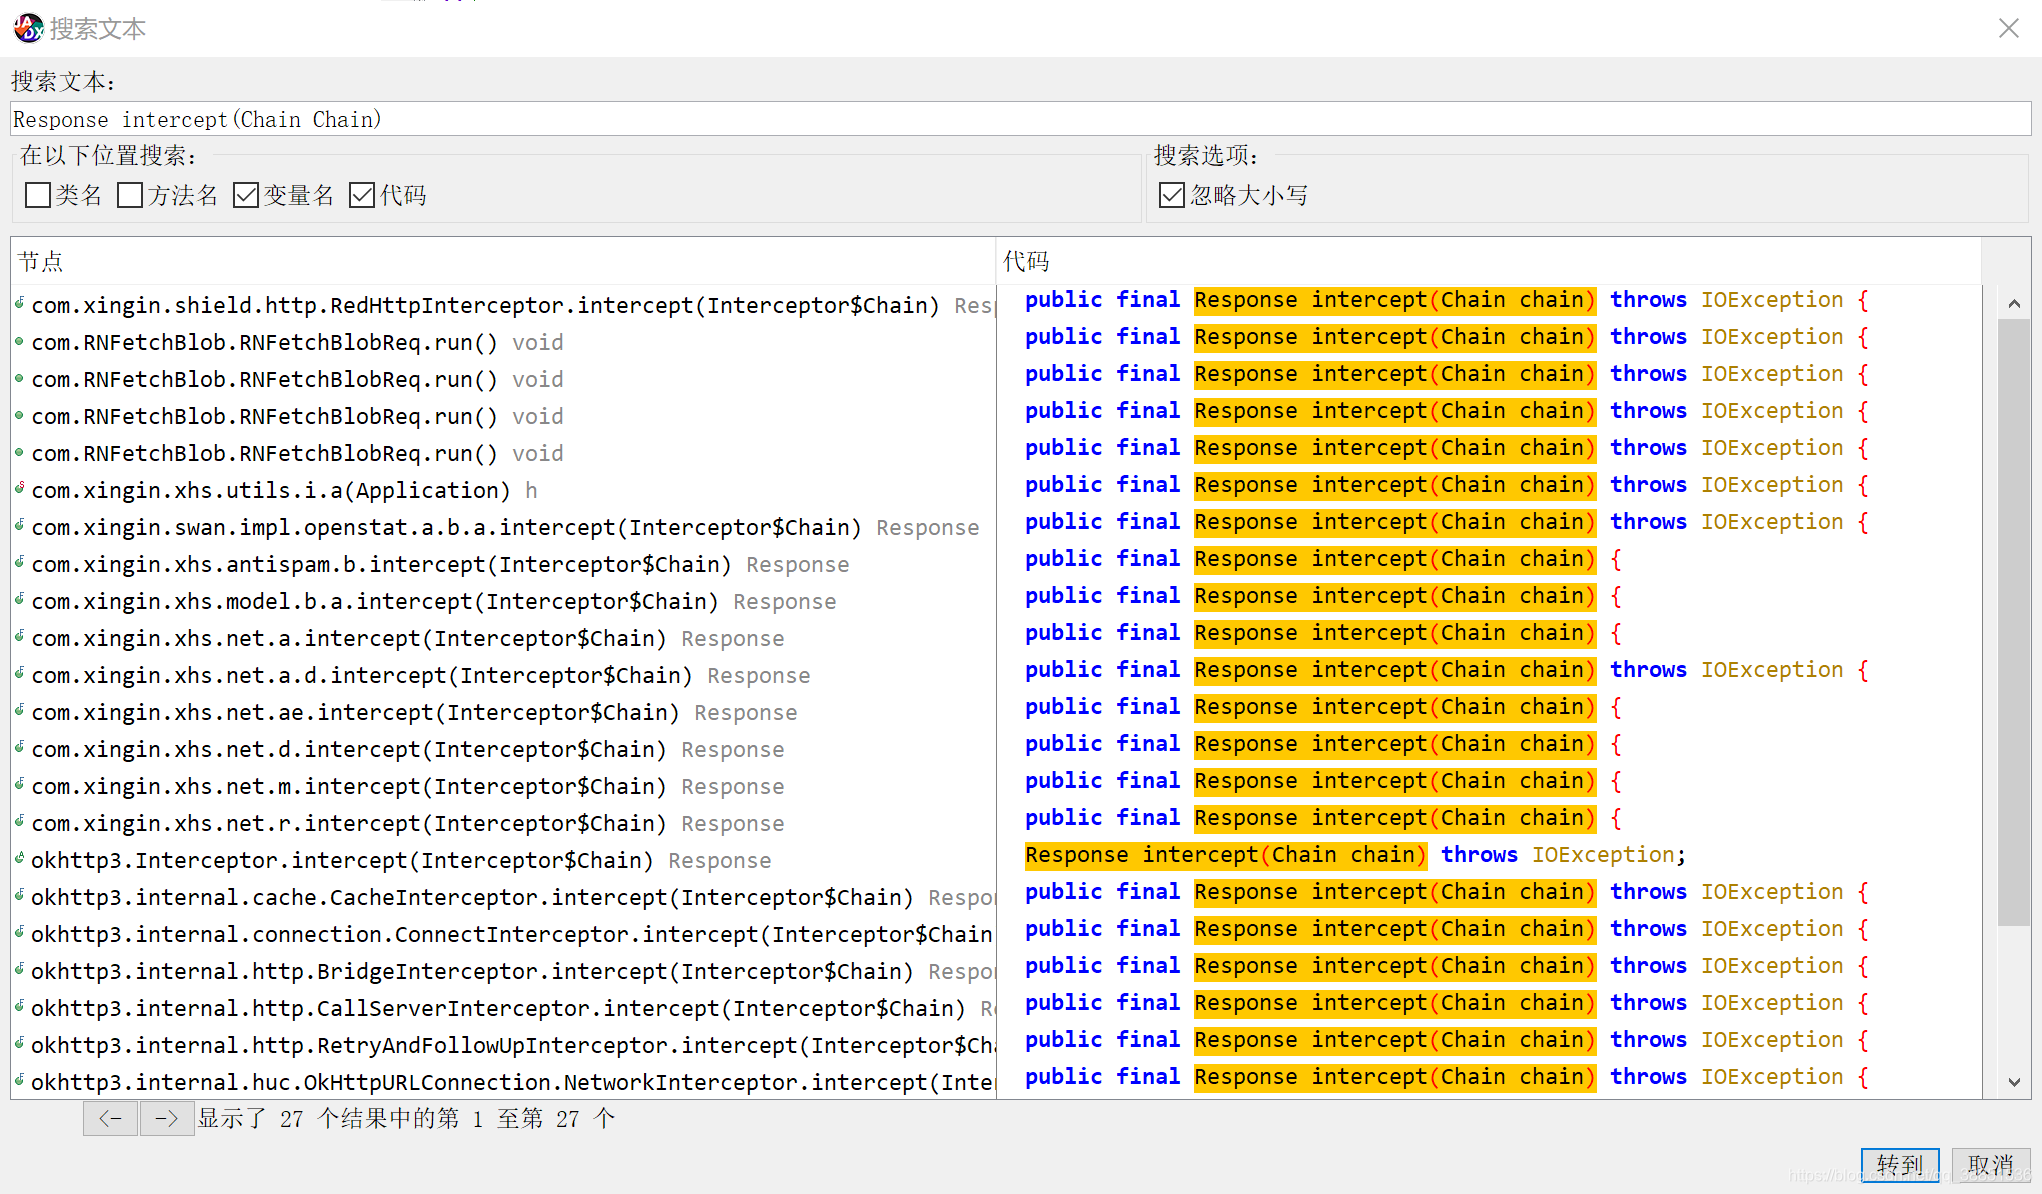Image resolution: width=2042 pixels, height=1194 pixels.
Task: Click icon beside com.xingin.xhs.utils.i.a(Application) row
Action: 20,489
